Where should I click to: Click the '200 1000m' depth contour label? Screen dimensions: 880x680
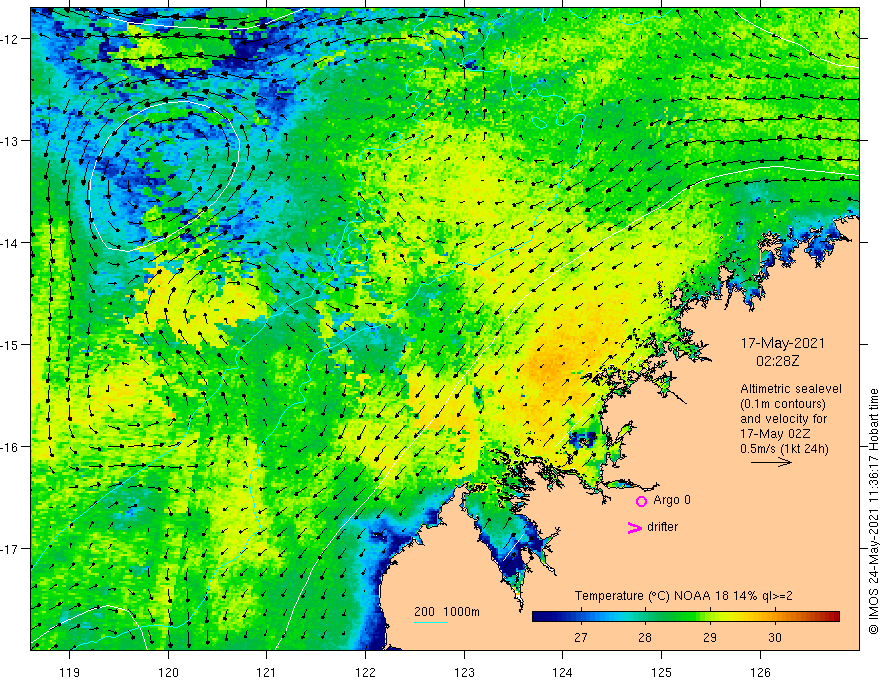(x=447, y=612)
